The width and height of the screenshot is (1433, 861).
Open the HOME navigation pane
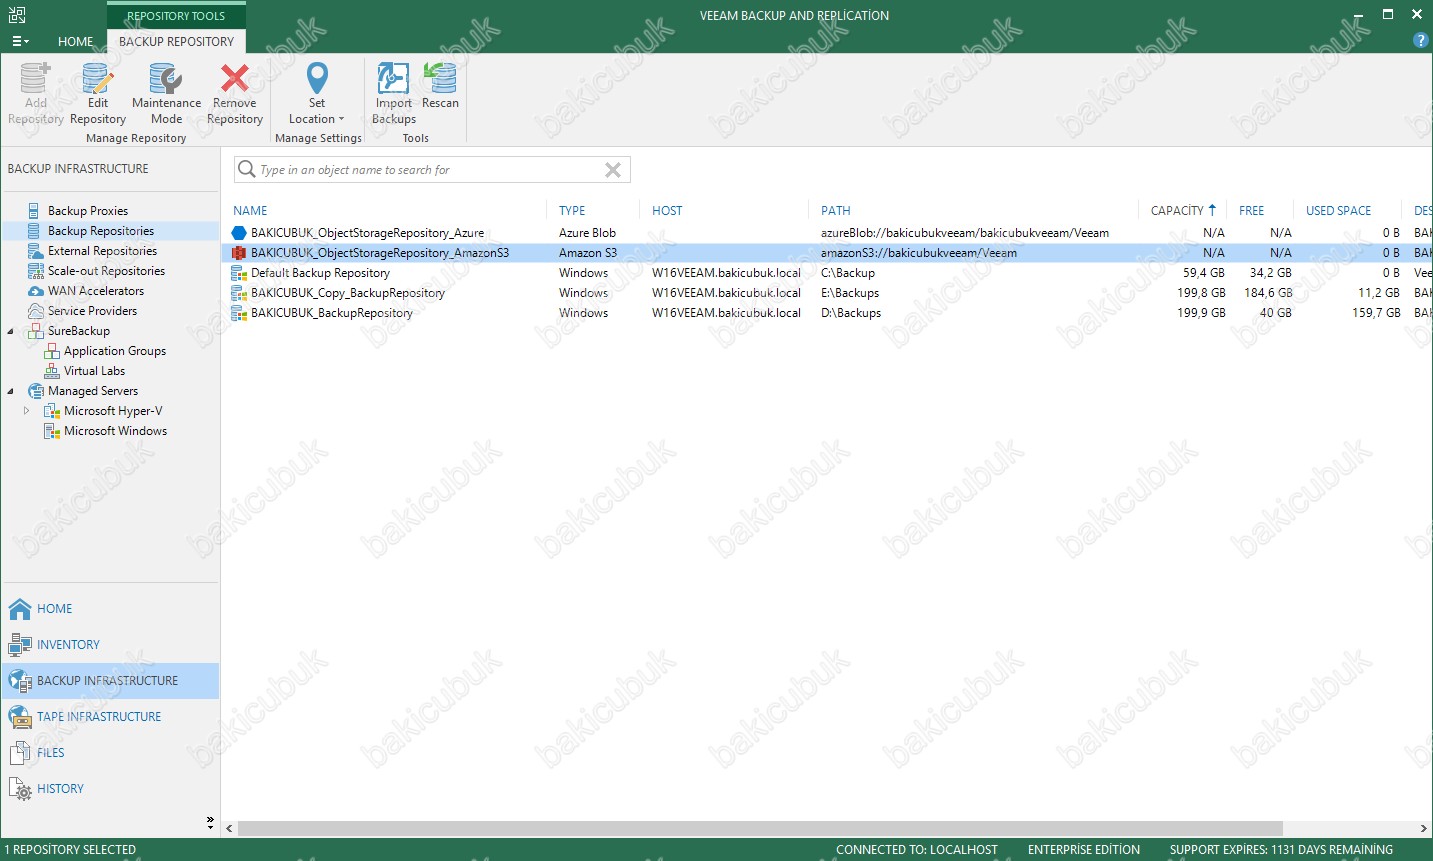[x=110, y=609]
